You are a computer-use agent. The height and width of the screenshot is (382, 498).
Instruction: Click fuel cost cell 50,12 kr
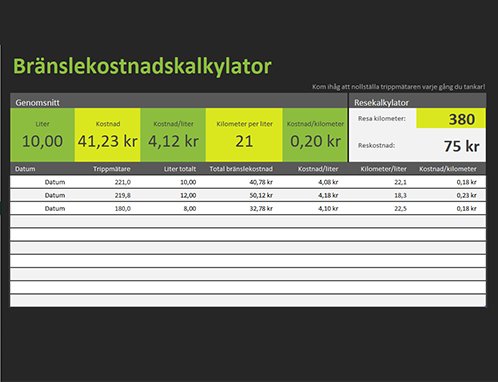coord(261,195)
